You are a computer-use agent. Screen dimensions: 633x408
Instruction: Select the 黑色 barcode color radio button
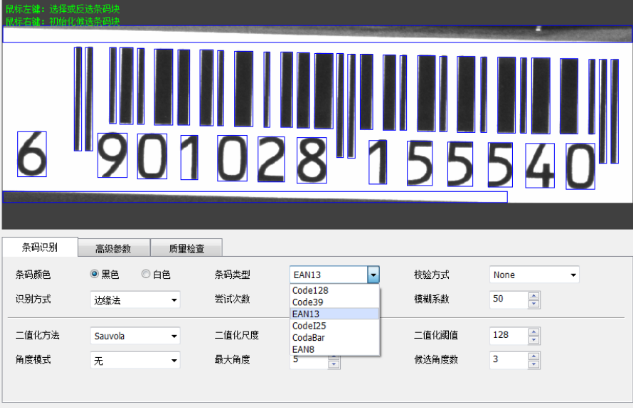[x=94, y=274]
